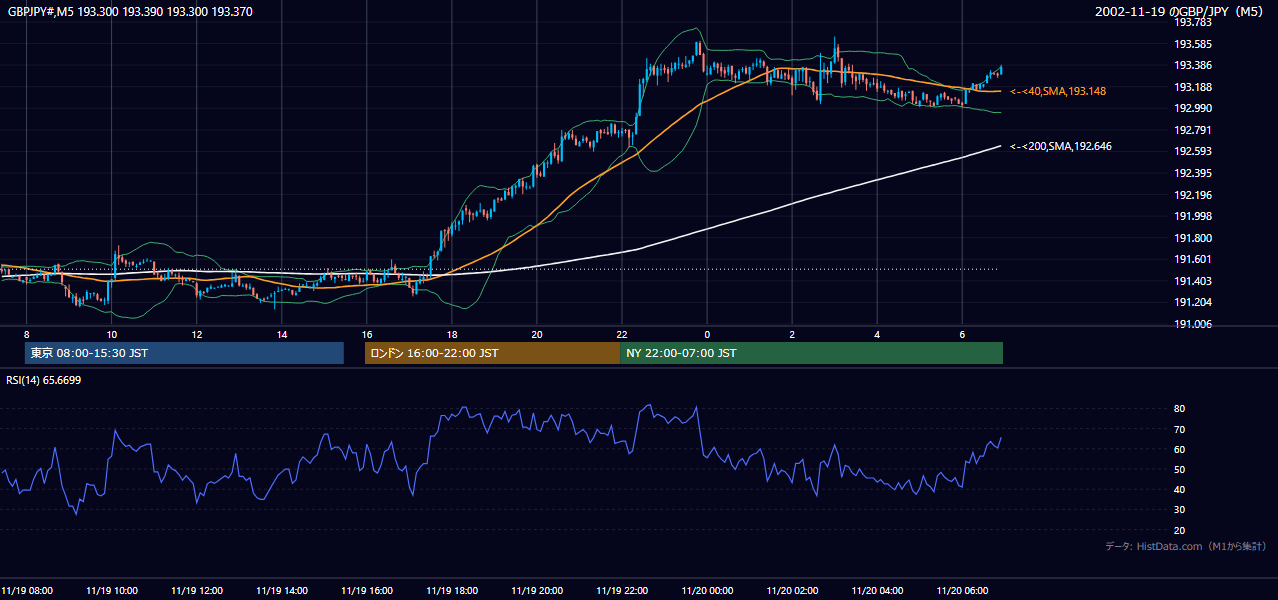
Task: Click price axis value 192.593
Action: click(1192, 151)
